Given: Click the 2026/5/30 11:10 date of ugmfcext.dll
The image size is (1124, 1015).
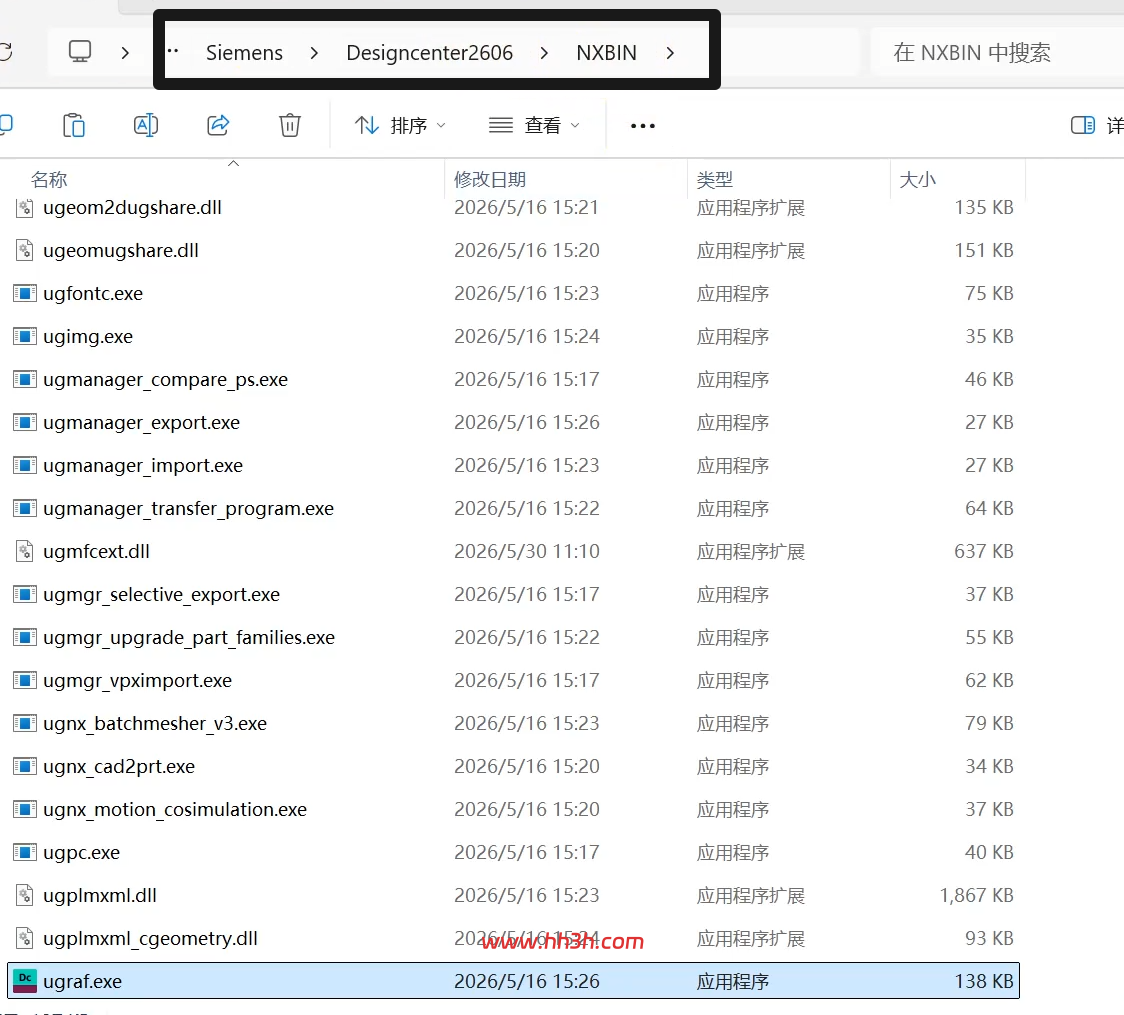Looking at the screenshot, I should click(x=527, y=551).
